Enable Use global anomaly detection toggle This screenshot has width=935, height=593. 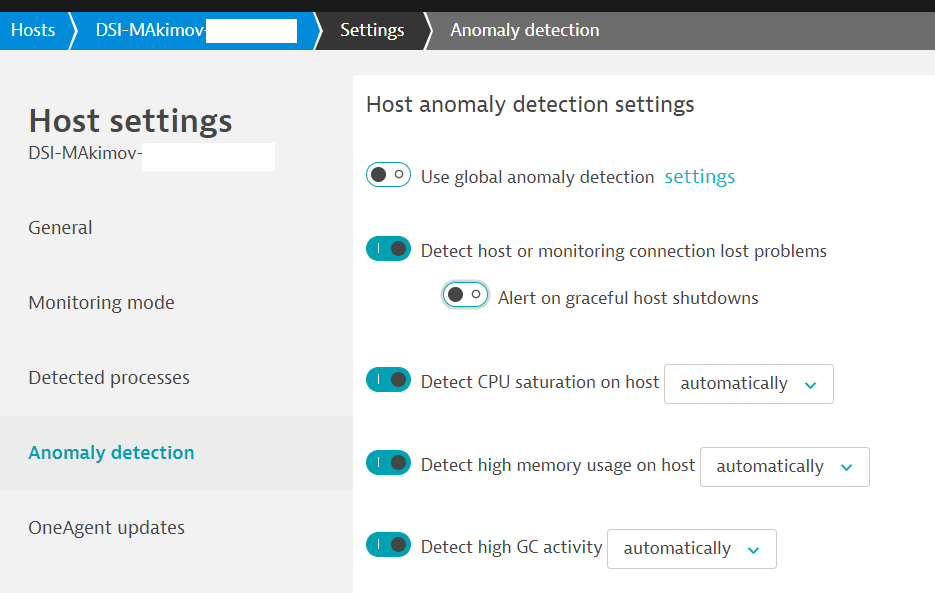388,176
